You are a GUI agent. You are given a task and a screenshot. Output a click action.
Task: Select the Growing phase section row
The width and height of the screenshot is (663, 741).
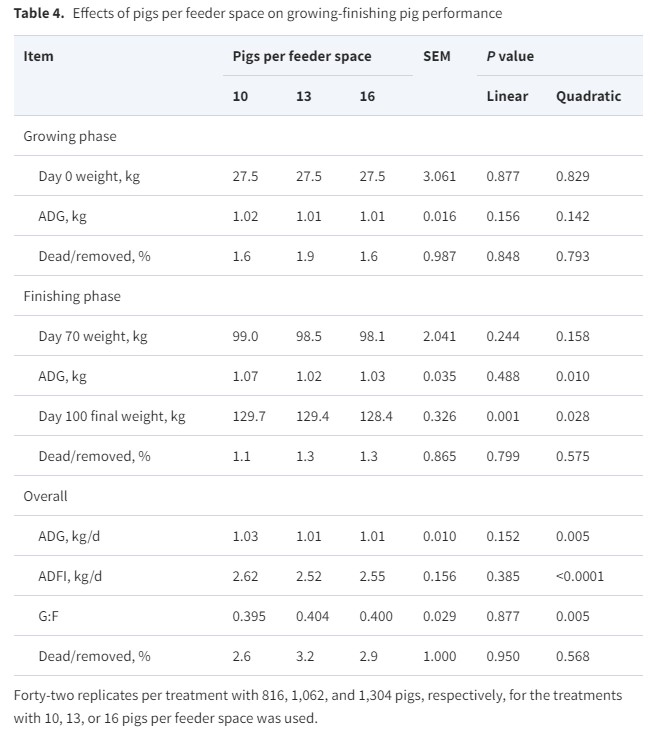[x=70, y=136]
